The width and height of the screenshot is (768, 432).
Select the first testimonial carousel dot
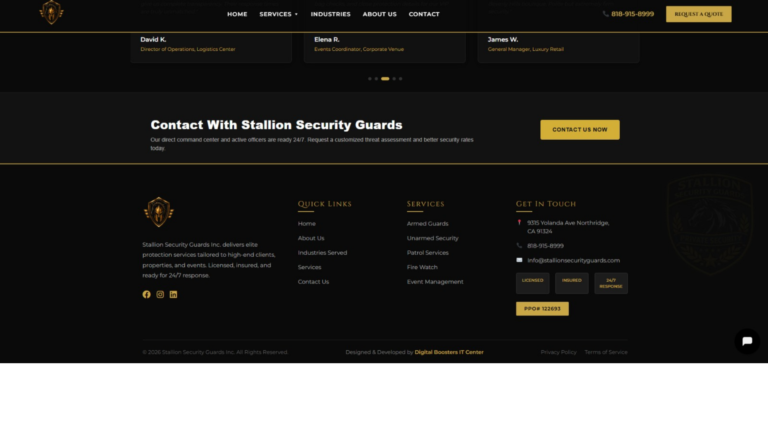[x=370, y=78]
